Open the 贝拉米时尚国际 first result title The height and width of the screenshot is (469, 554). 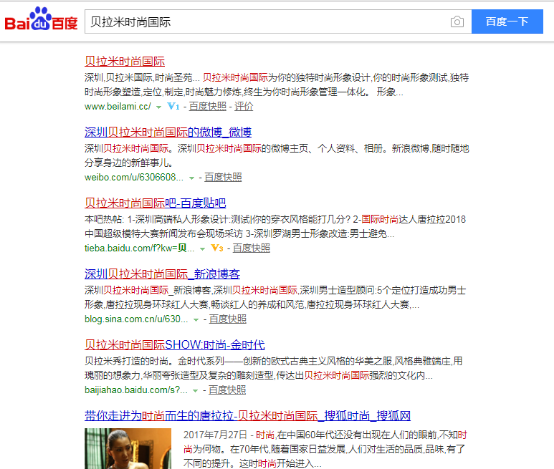tap(125, 61)
